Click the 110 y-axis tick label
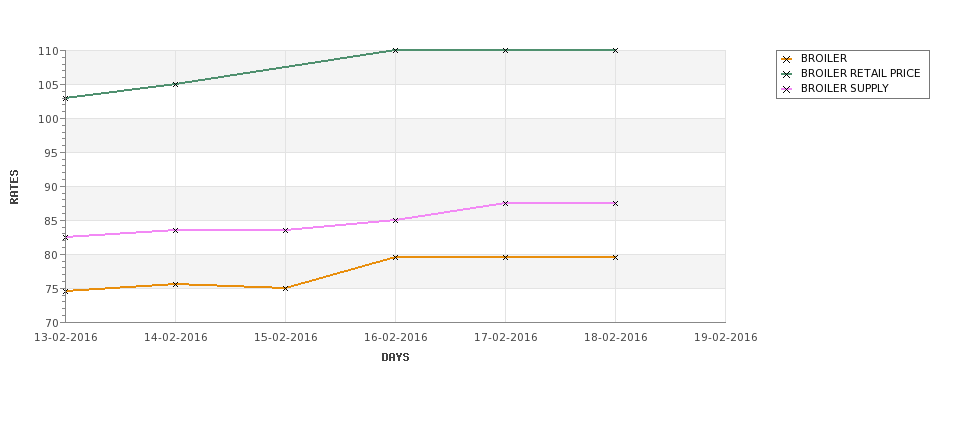 tap(50, 51)
